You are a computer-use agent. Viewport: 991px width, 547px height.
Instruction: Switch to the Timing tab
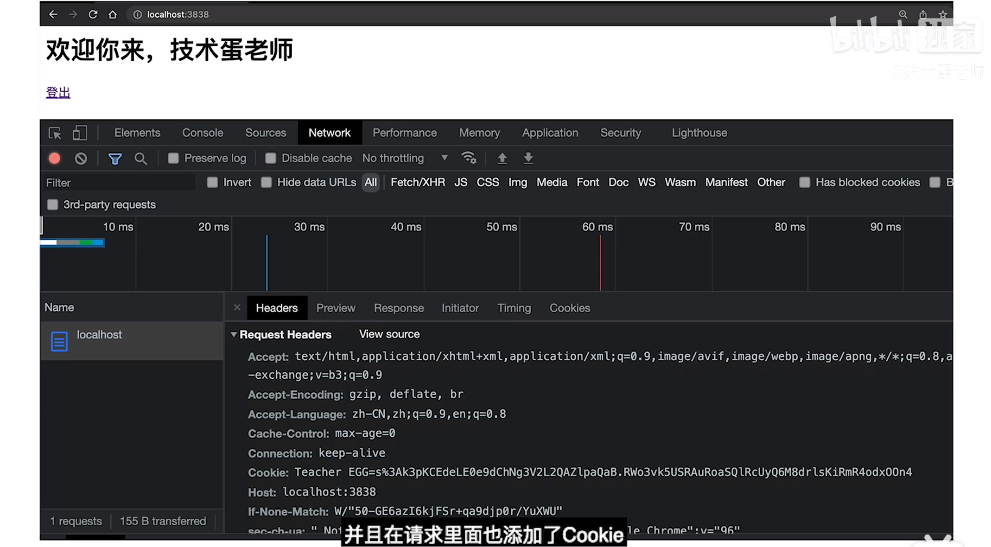[514, 308]
